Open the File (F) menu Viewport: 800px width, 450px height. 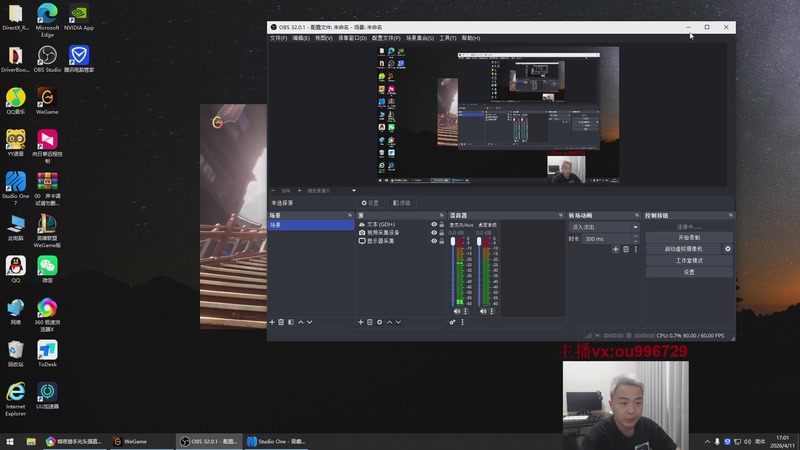(279, 38)
